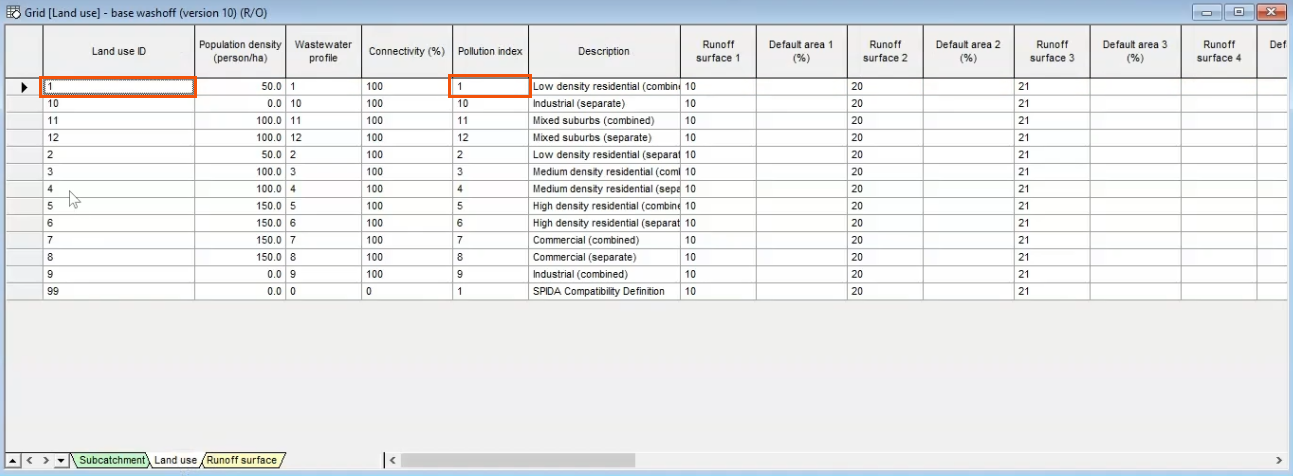Select Land use ID cell 11
Screen dimensions: 1293x476
point(119,121)
